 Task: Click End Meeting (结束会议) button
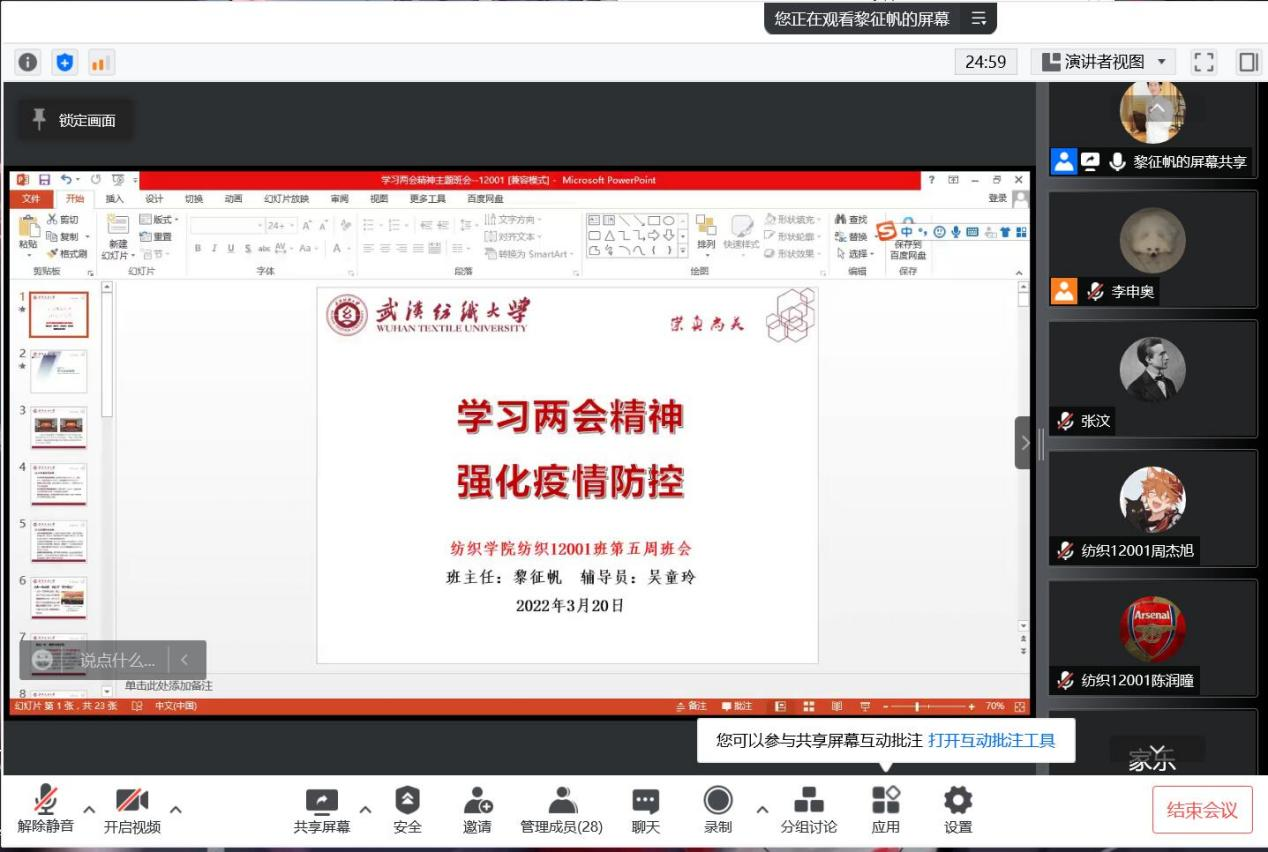point(1201,810)
